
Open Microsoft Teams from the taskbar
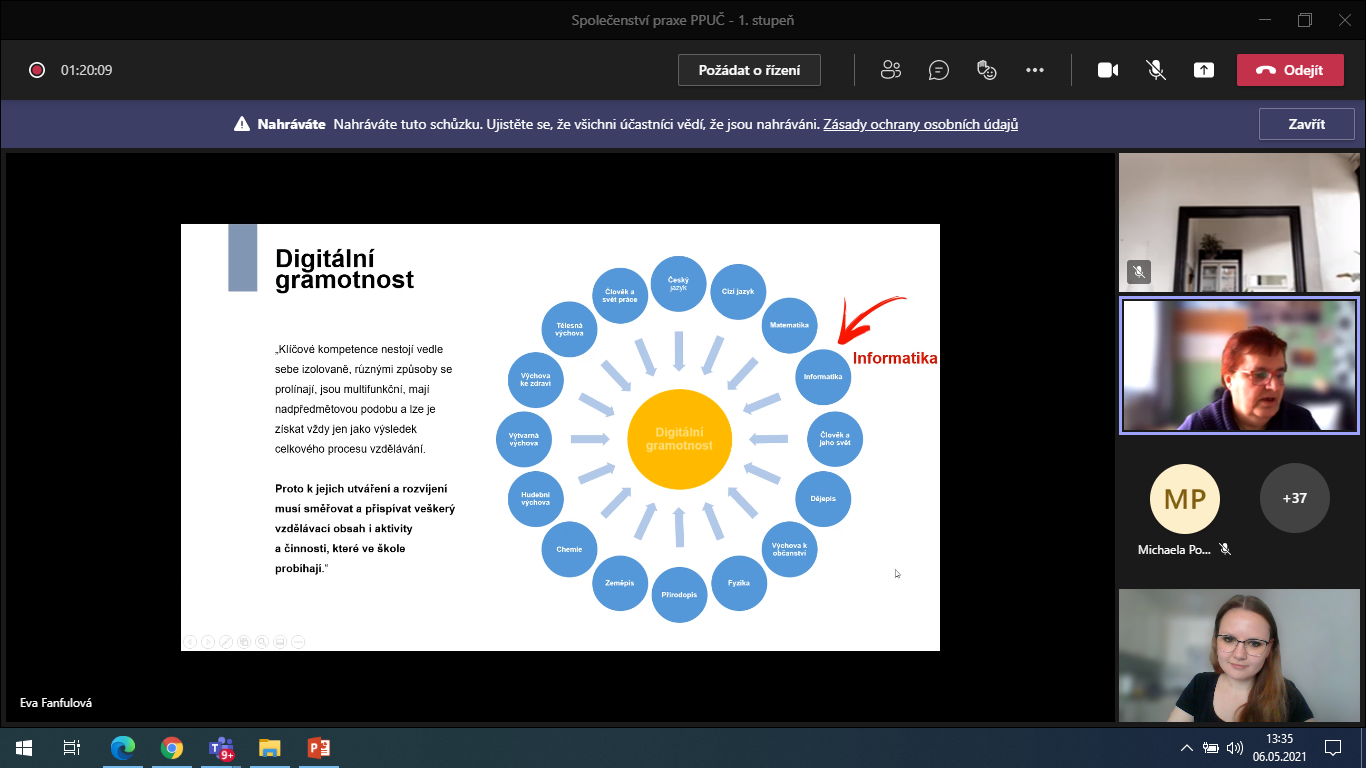point(220,748)
